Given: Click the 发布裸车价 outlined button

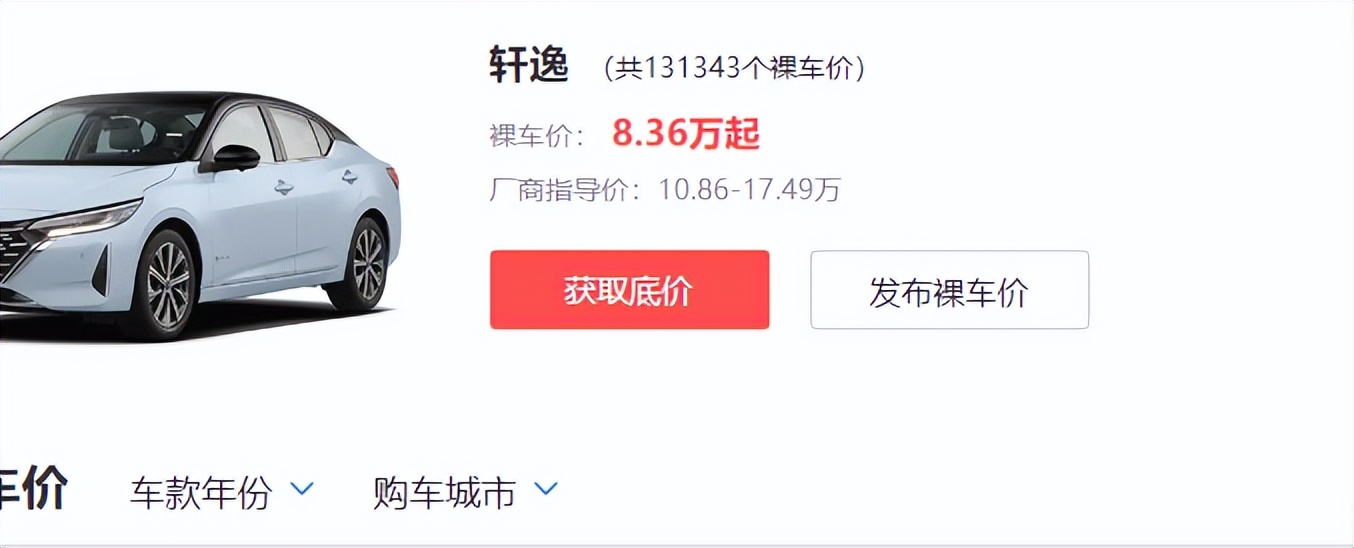Looking at the screenshot, I should point(949,290).
